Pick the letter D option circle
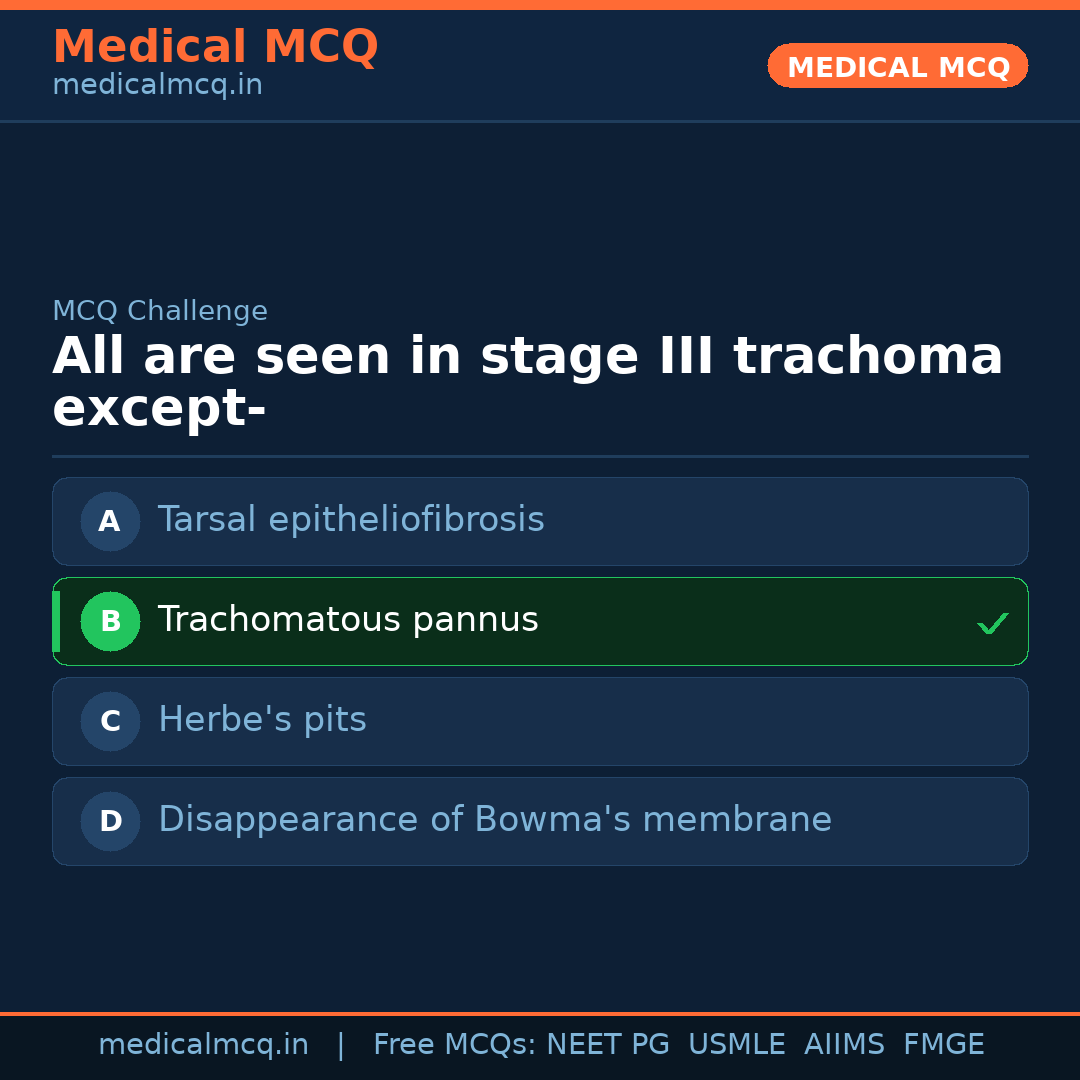The width and height of the screenshot is (1080, 1080). (x=110, y=821)
